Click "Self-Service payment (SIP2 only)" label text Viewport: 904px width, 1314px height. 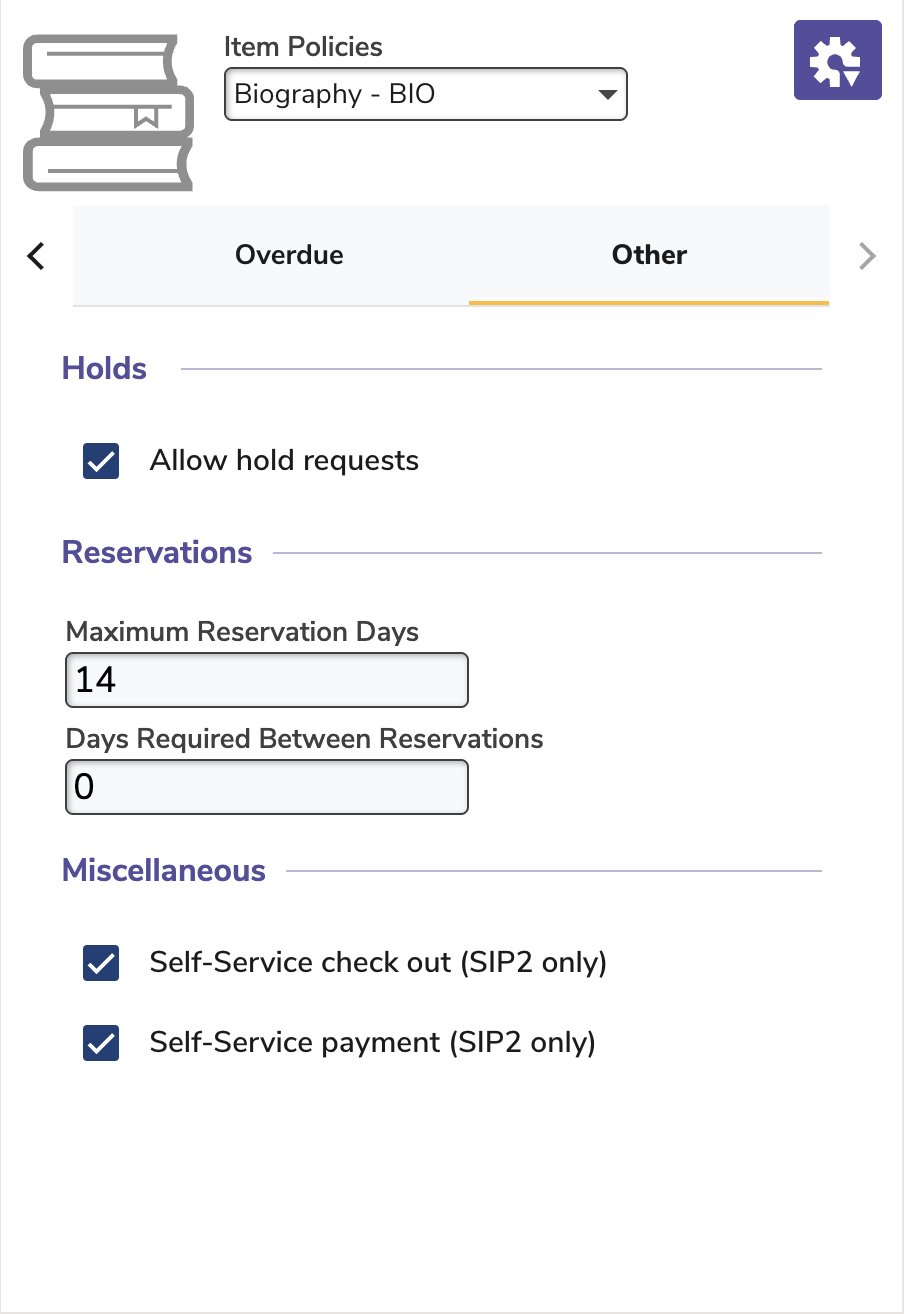[x=372, y=1043]
